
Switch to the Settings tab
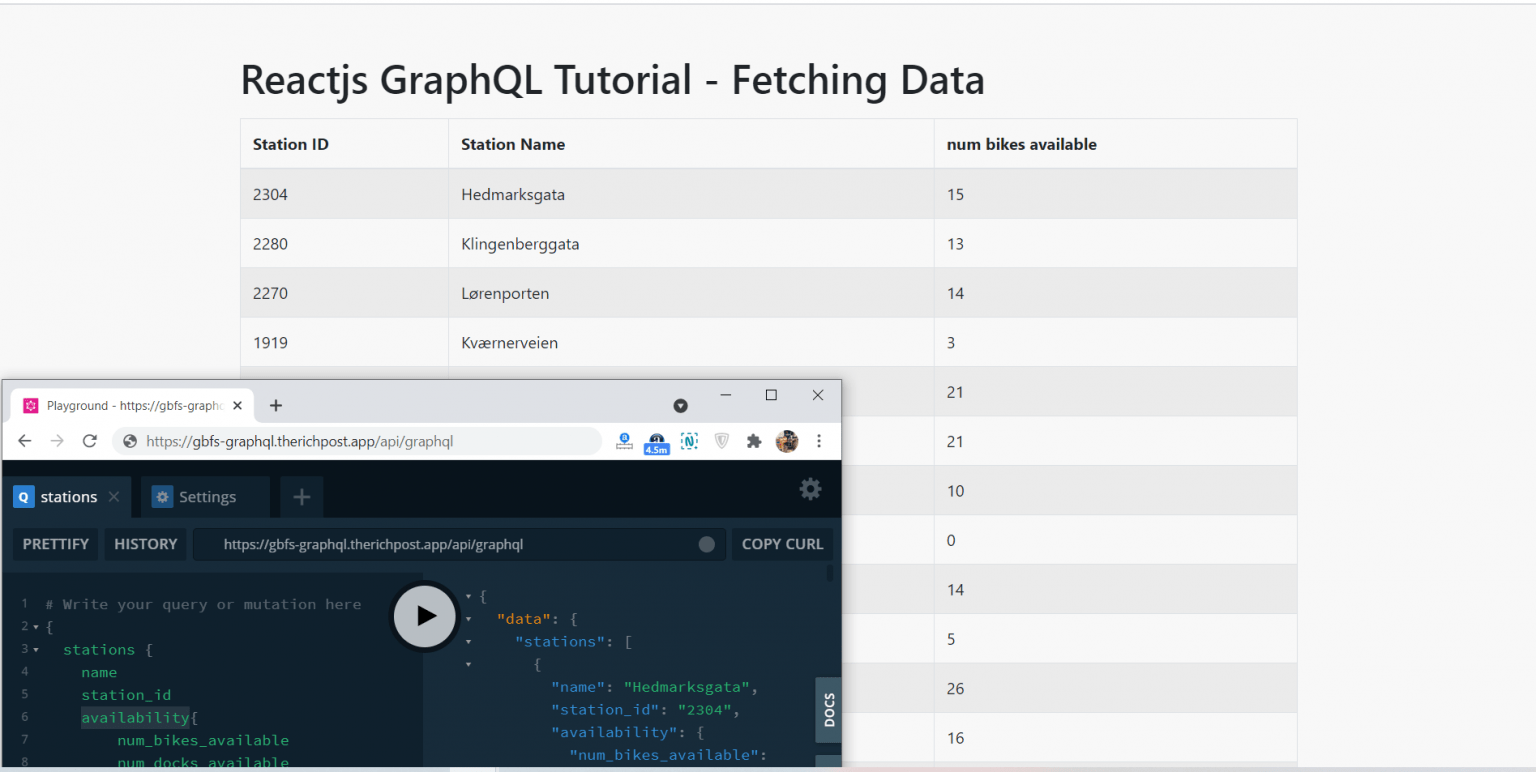tap(206, 496)
